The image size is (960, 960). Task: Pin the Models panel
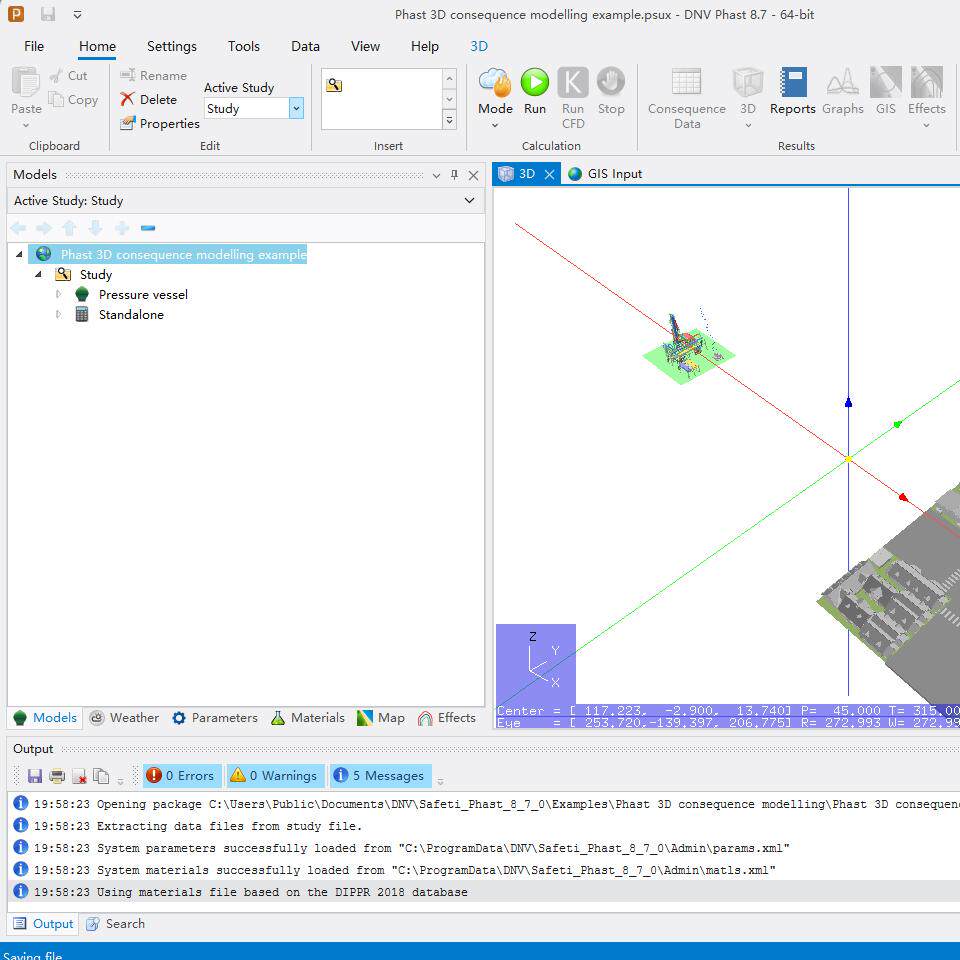coord(454,174)
